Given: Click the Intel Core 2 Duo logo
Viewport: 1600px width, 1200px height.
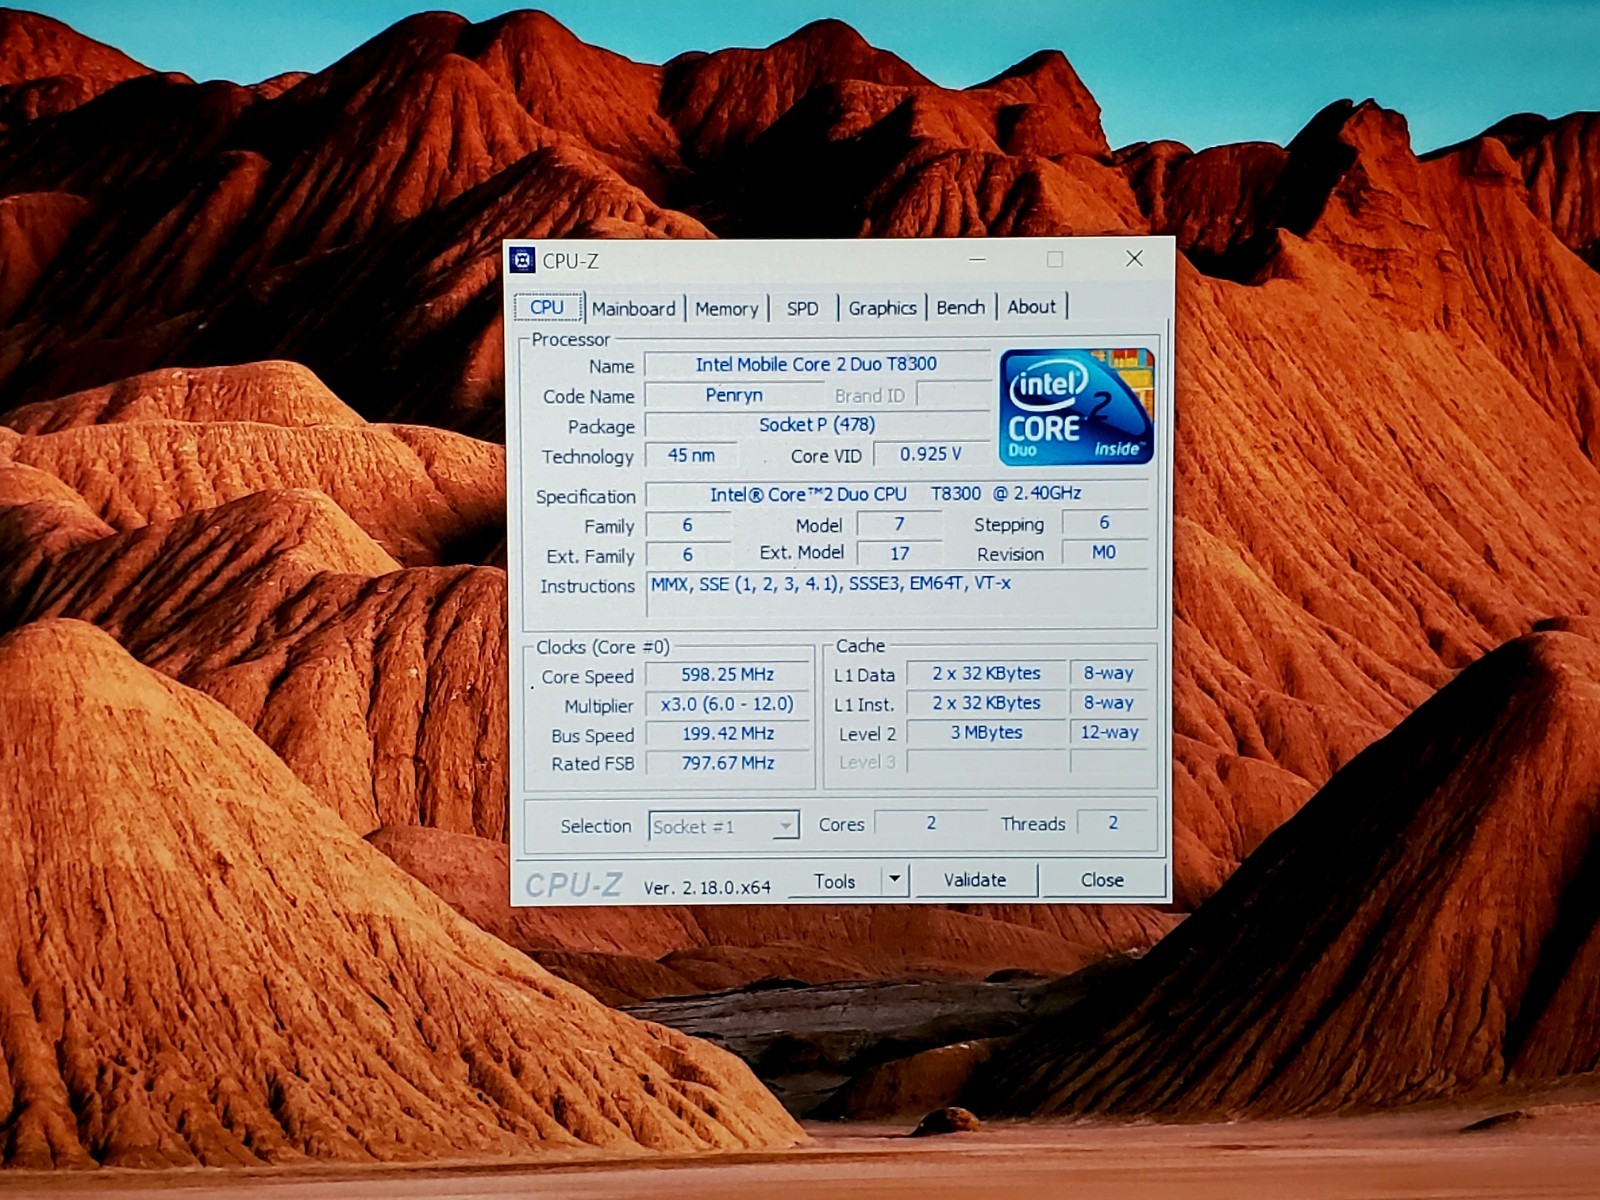Looking at the screenshot, I should click(x=1076, y=407).
